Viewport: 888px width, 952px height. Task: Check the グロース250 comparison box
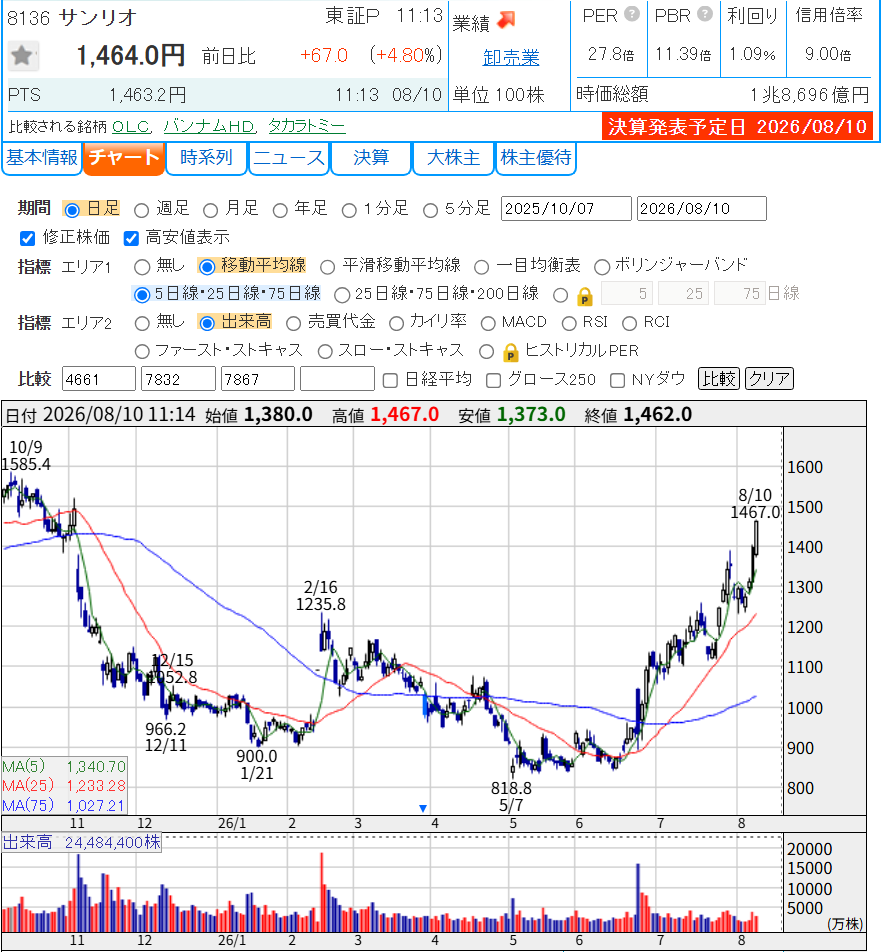pyautogui.click(x=493, y=381)
